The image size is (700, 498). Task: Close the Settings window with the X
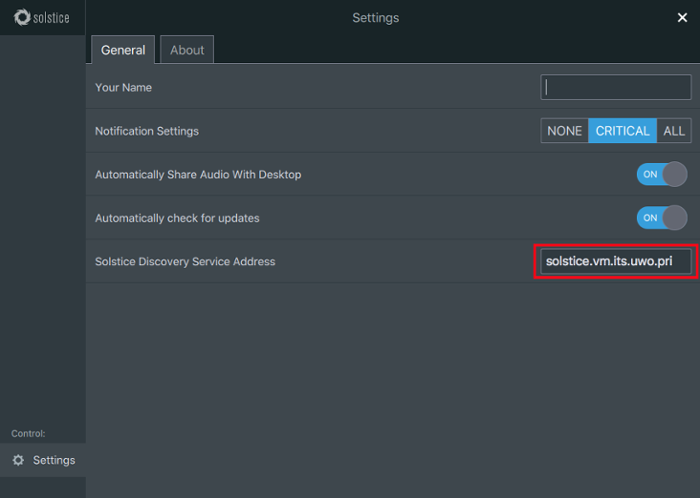tap(682, 17)
